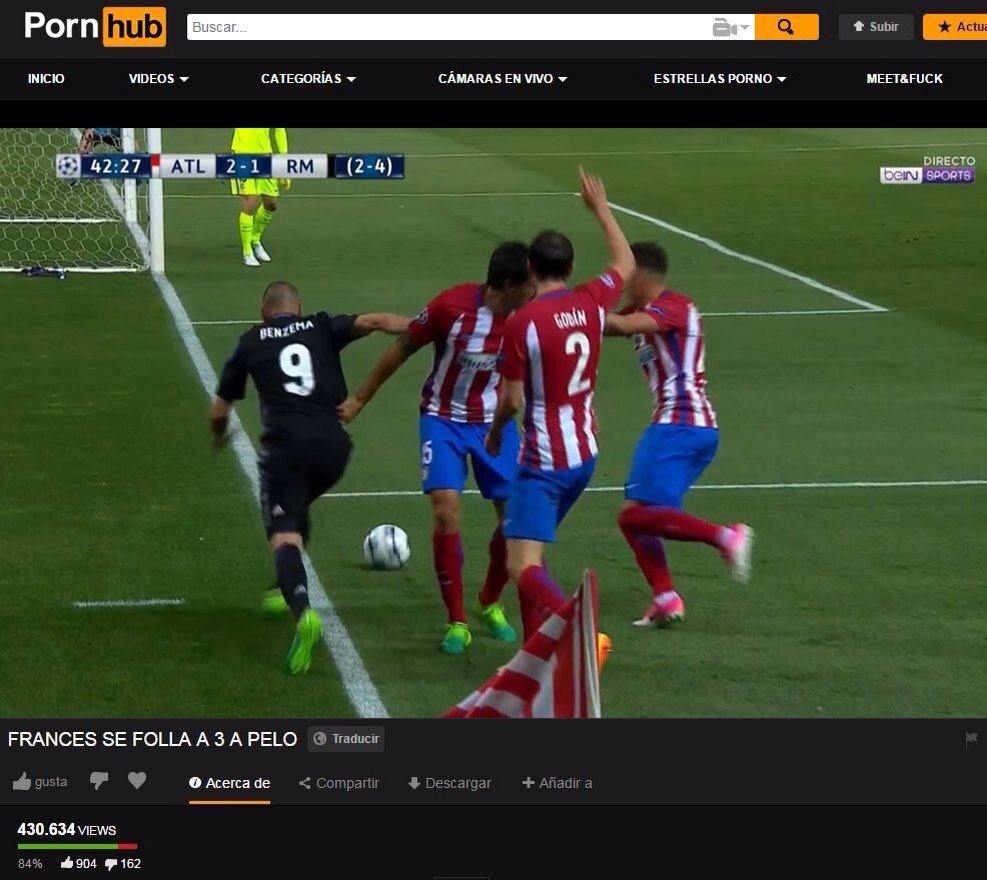Click the 904 likes count

coord(79,864)
